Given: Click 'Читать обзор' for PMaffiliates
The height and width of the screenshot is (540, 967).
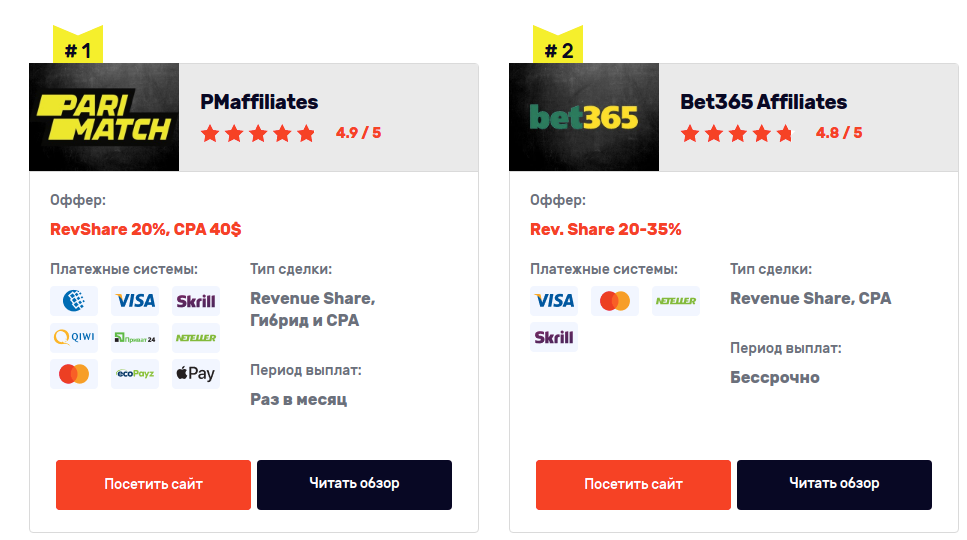Looking at the screenshot, I should pos(355,485).
